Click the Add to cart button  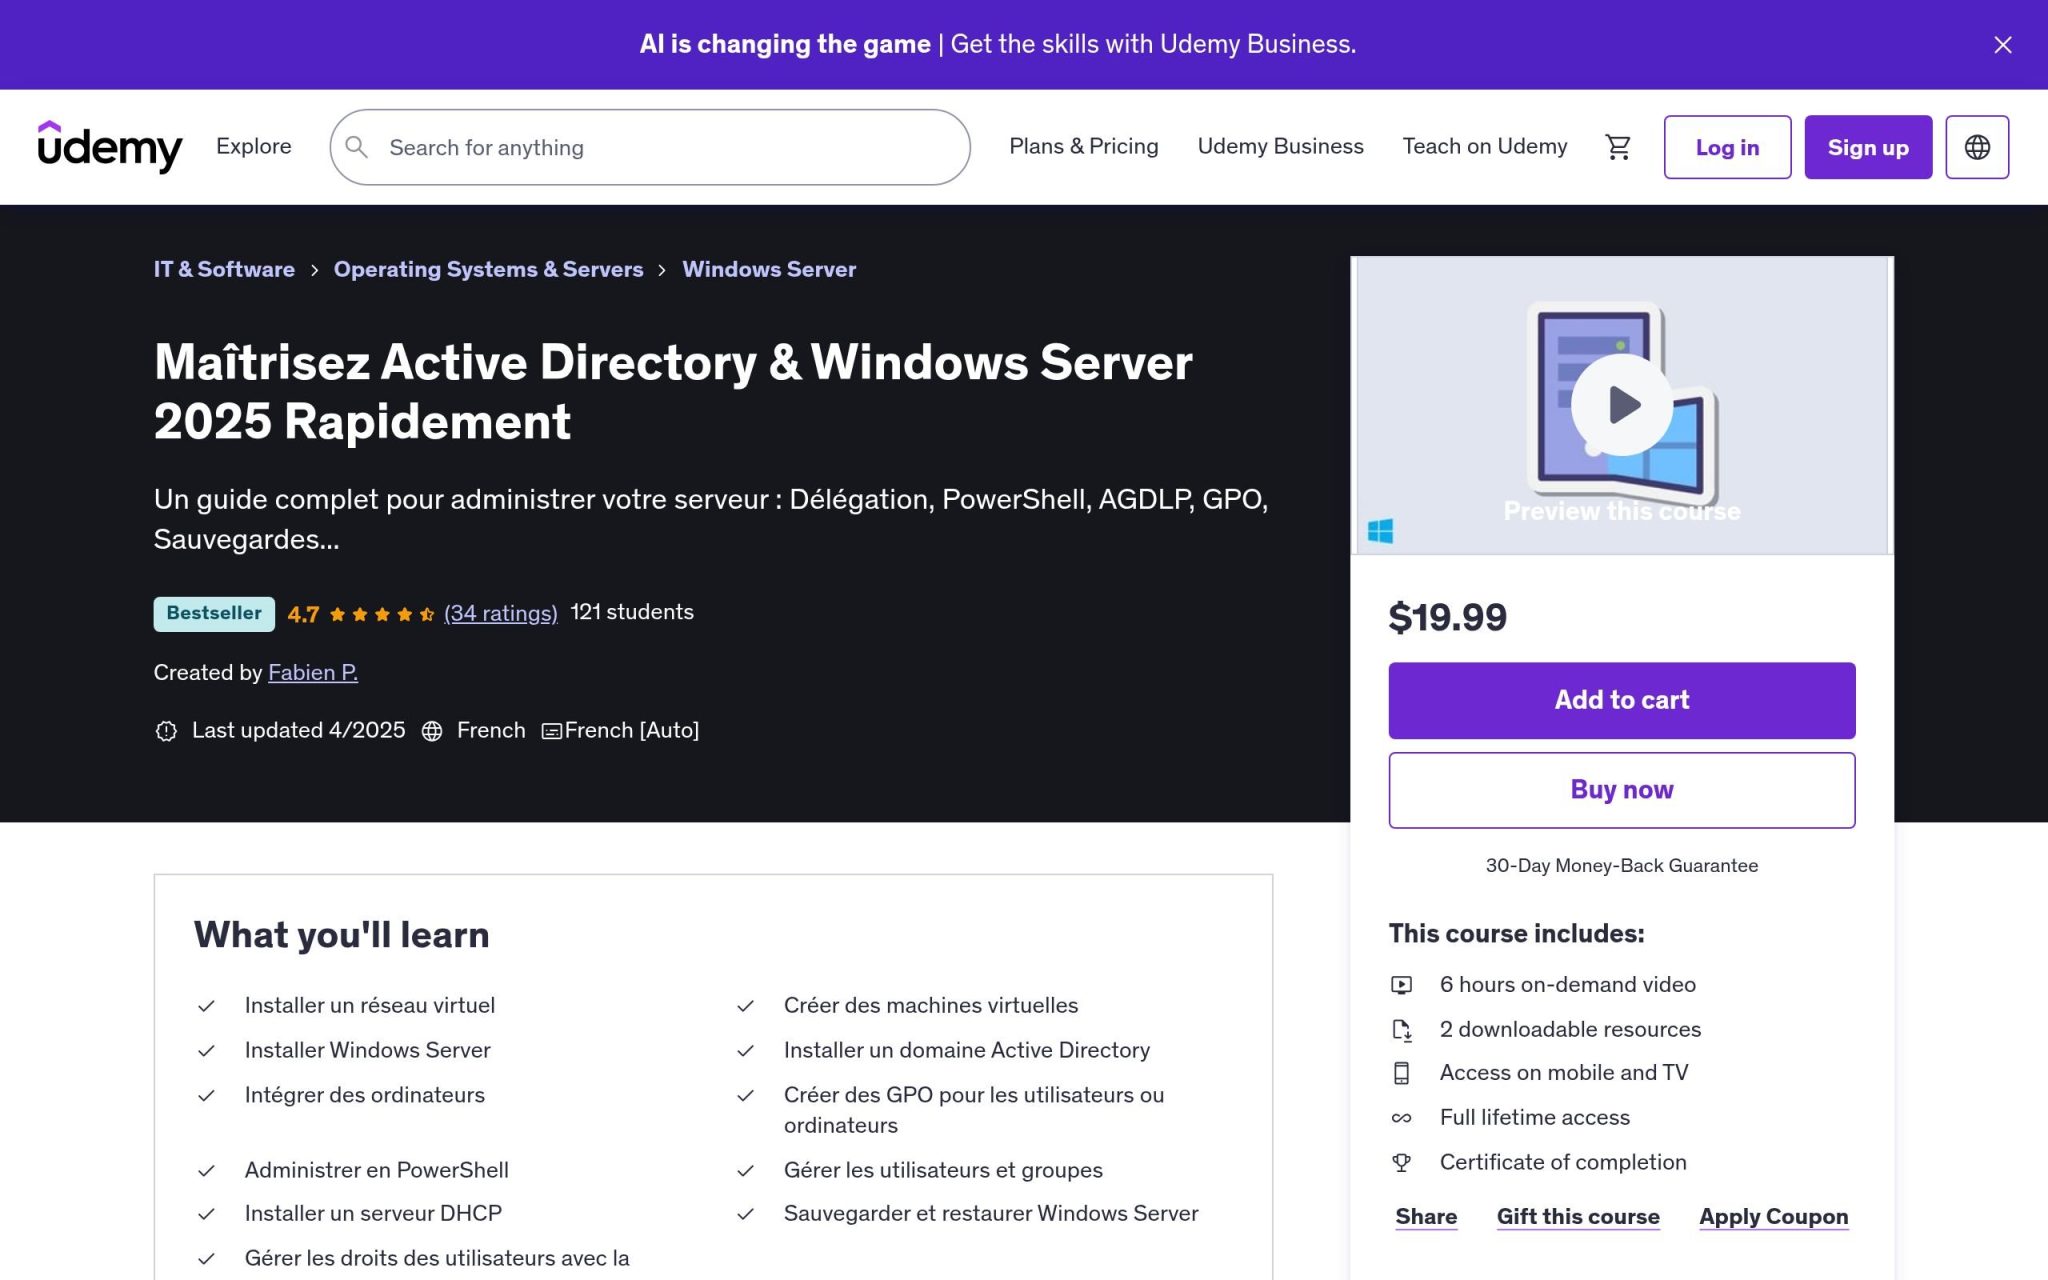(1621, 700)
